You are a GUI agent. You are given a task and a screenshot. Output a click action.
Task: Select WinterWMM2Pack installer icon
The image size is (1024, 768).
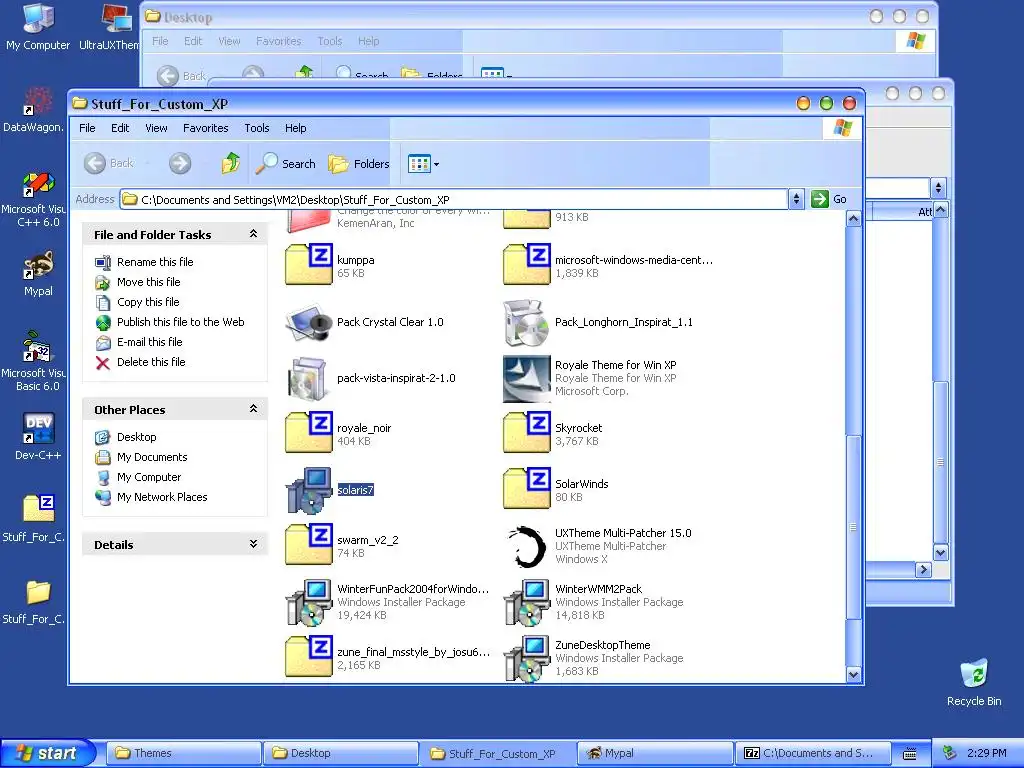point(527,602)
